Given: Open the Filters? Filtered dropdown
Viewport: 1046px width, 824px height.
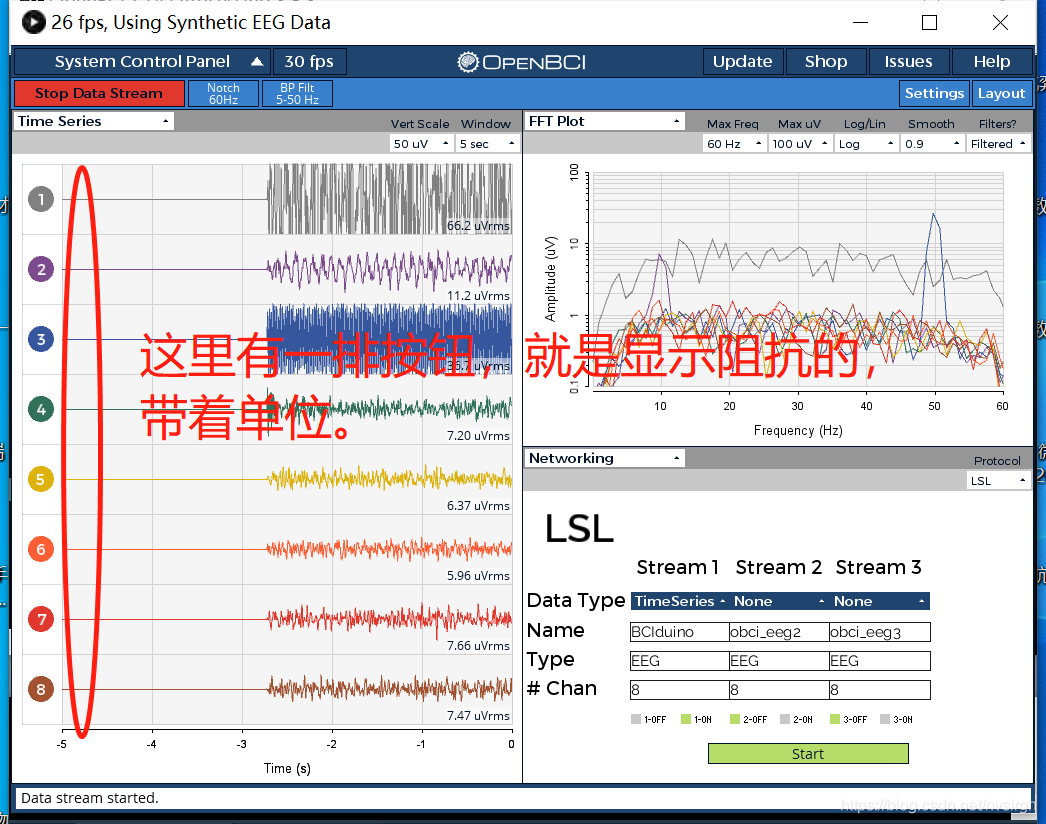Looking at the screenshot, I should pos(999,144).
